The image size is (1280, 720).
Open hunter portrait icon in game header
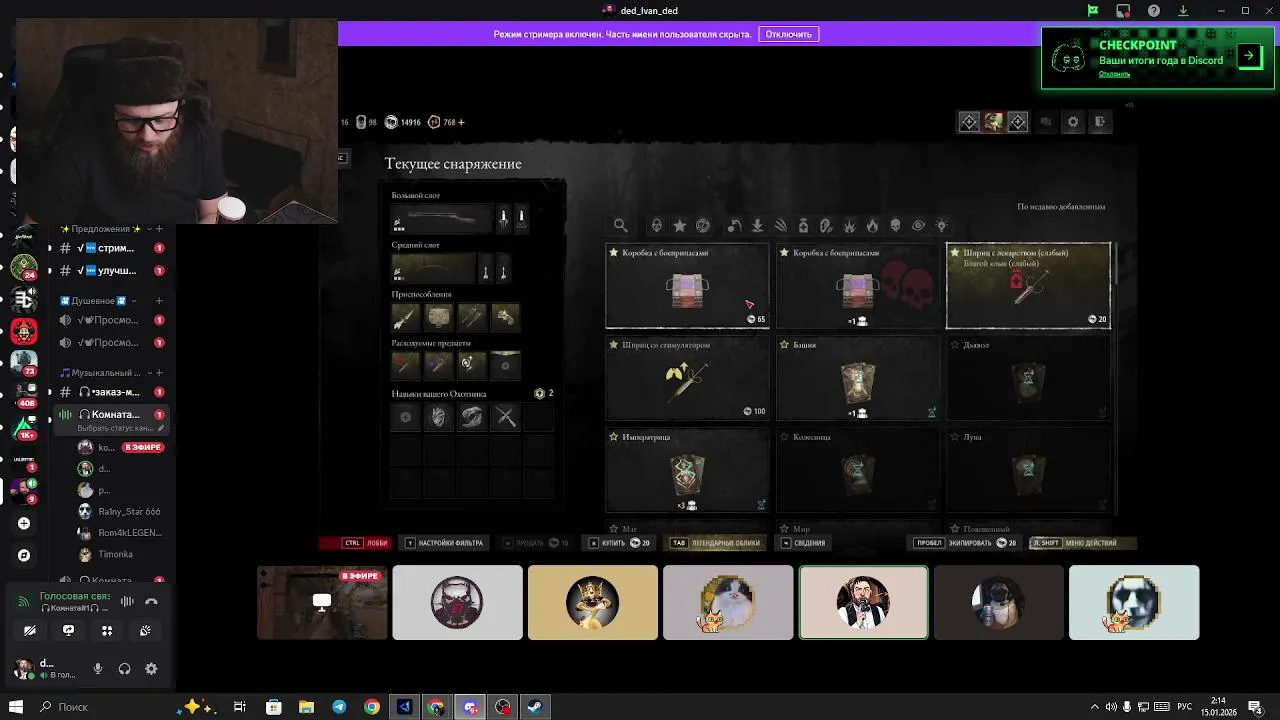(x=993, y=122)
